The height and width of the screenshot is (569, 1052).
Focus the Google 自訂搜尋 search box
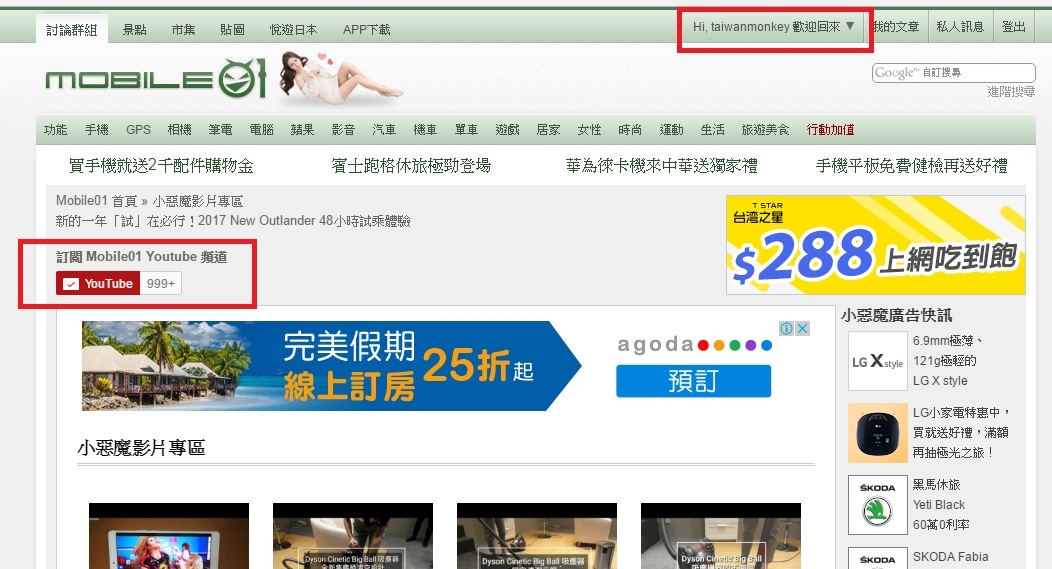tap(953, 72)
